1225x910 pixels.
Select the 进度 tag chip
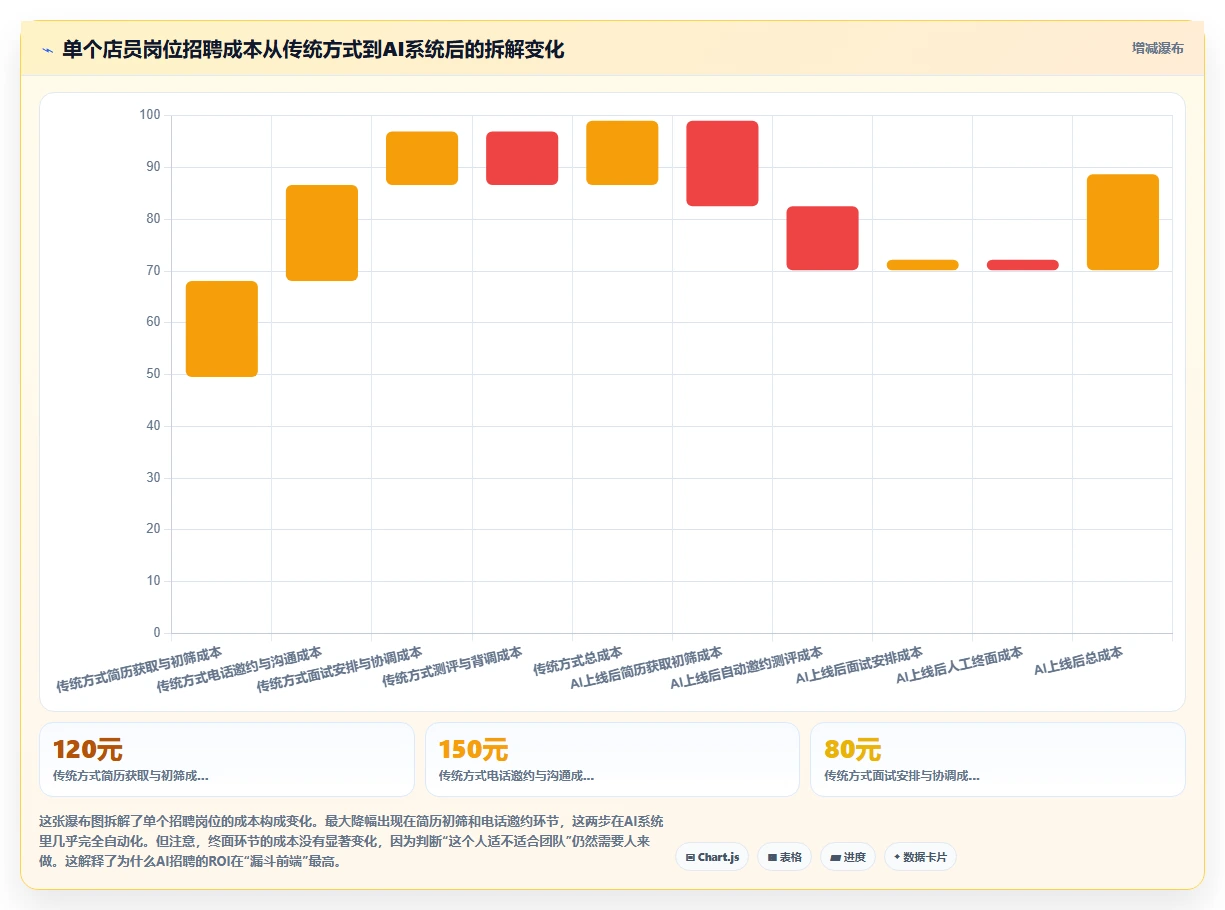coord(848,857)
